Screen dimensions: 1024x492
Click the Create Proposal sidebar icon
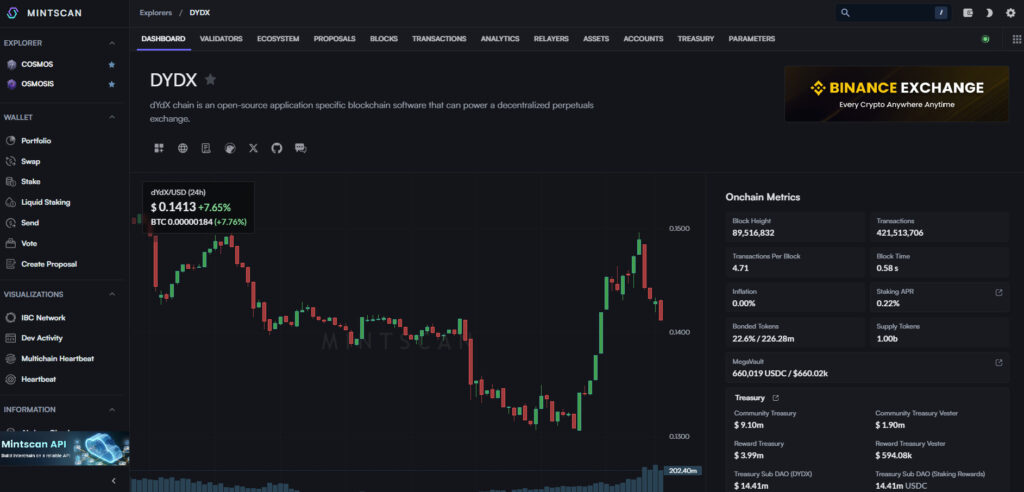(10, 264)
